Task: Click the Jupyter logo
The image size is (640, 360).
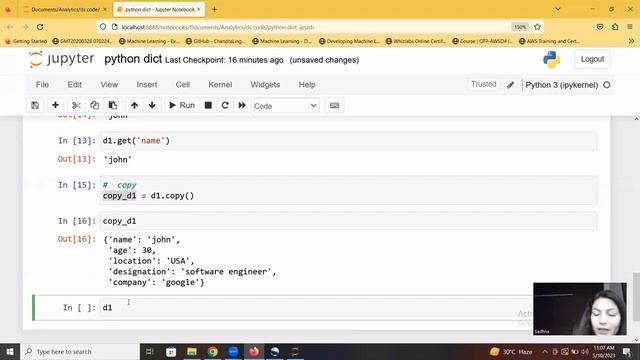Action: tap(62, 59)
